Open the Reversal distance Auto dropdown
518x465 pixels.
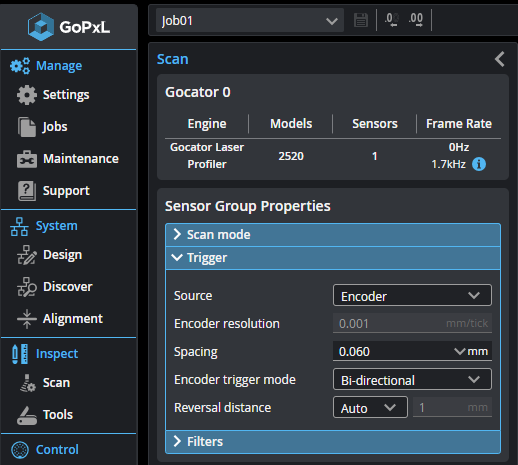click(370, 407)
